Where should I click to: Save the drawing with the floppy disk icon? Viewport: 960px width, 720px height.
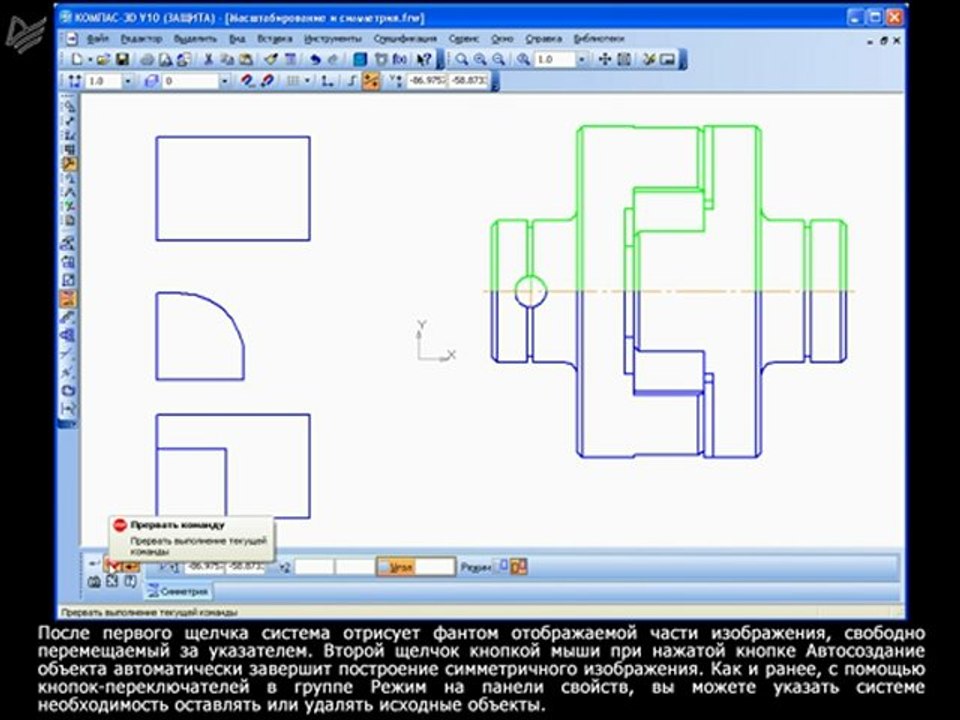pyautogui.click(x=122, y=59)
